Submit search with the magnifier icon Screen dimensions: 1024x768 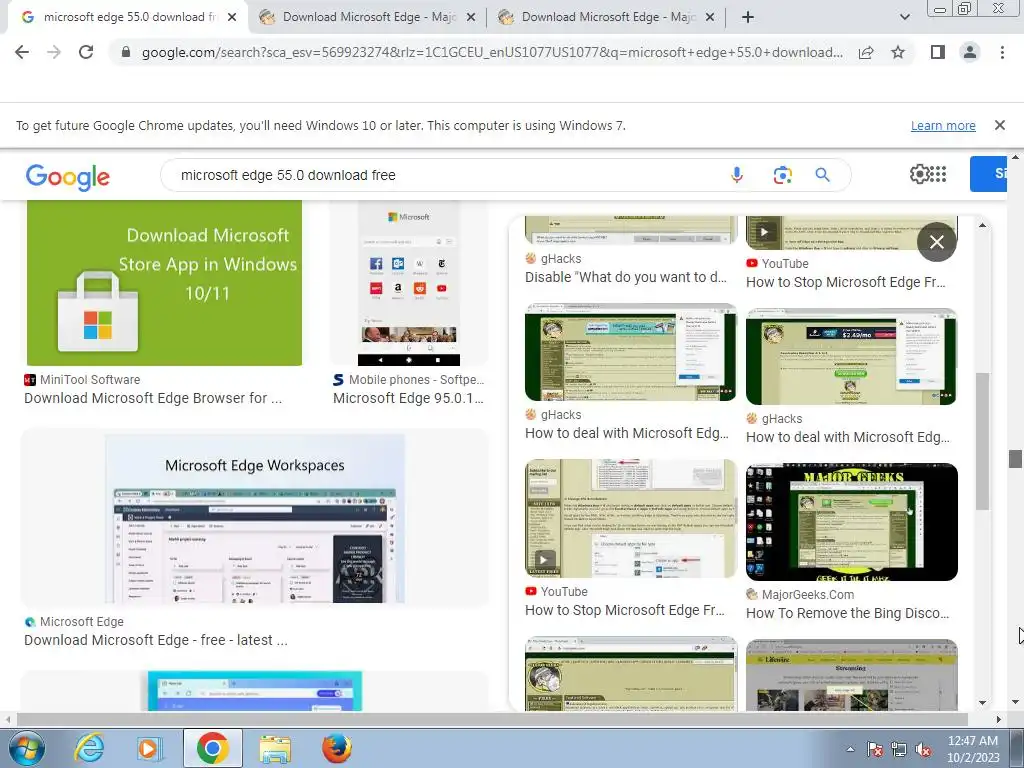point(822,175)
